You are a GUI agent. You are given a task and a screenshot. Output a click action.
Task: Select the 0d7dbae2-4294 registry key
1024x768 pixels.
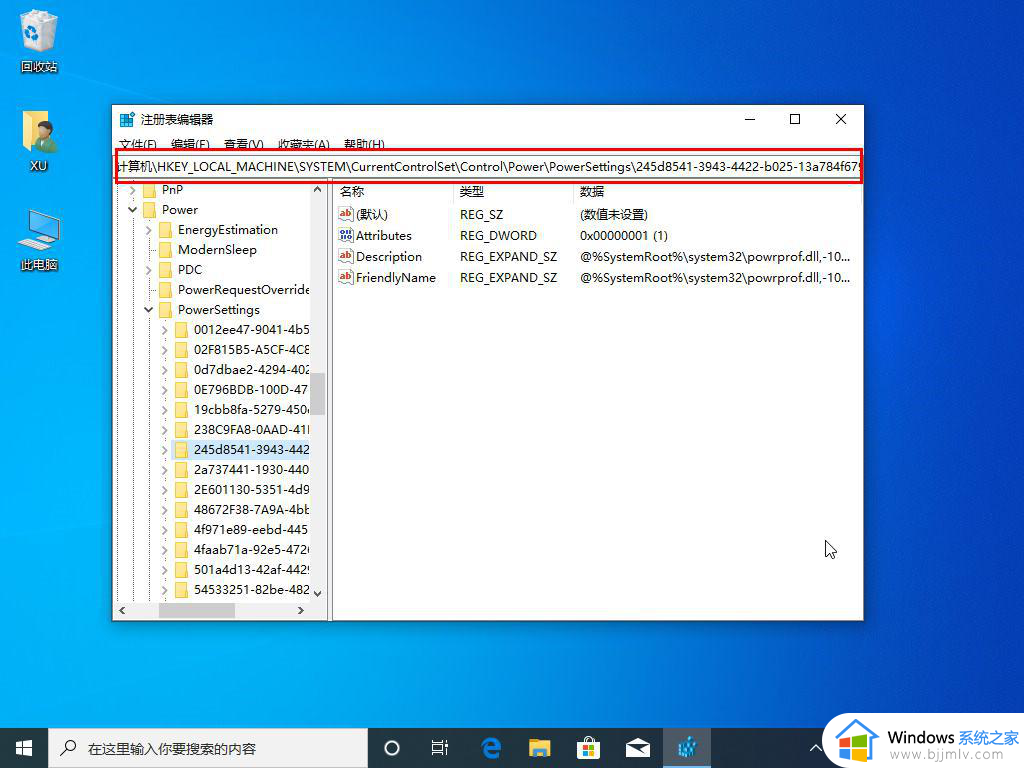251,370
